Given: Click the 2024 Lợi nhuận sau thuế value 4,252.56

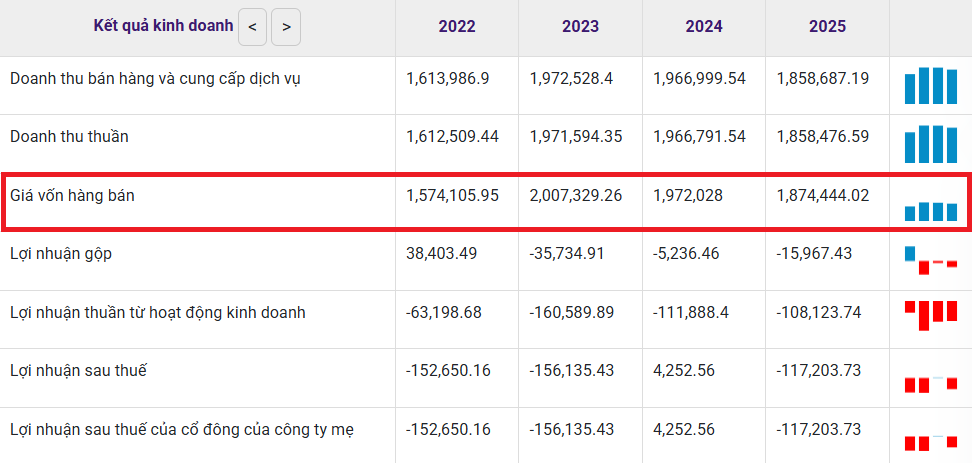Looking at the screenshot, I should (x=685, y=371).
